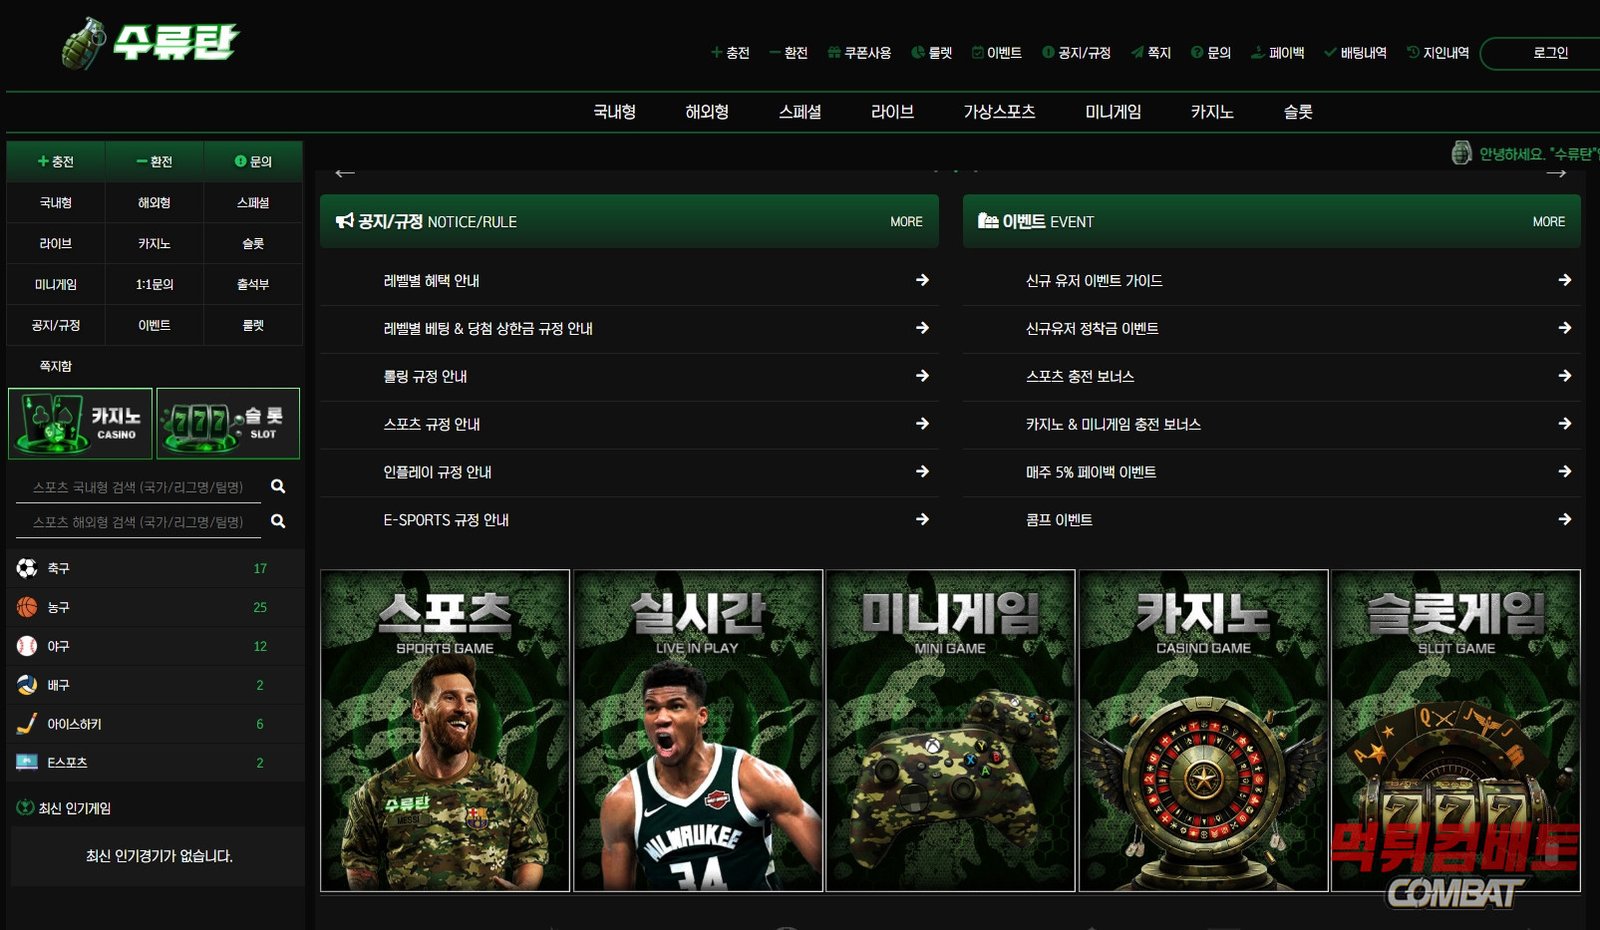The width and height of the screenshot is (1600, 930).
Task: Click the 충전 button in sidebar
Action: pyautogui.click(x=56, y=161)
